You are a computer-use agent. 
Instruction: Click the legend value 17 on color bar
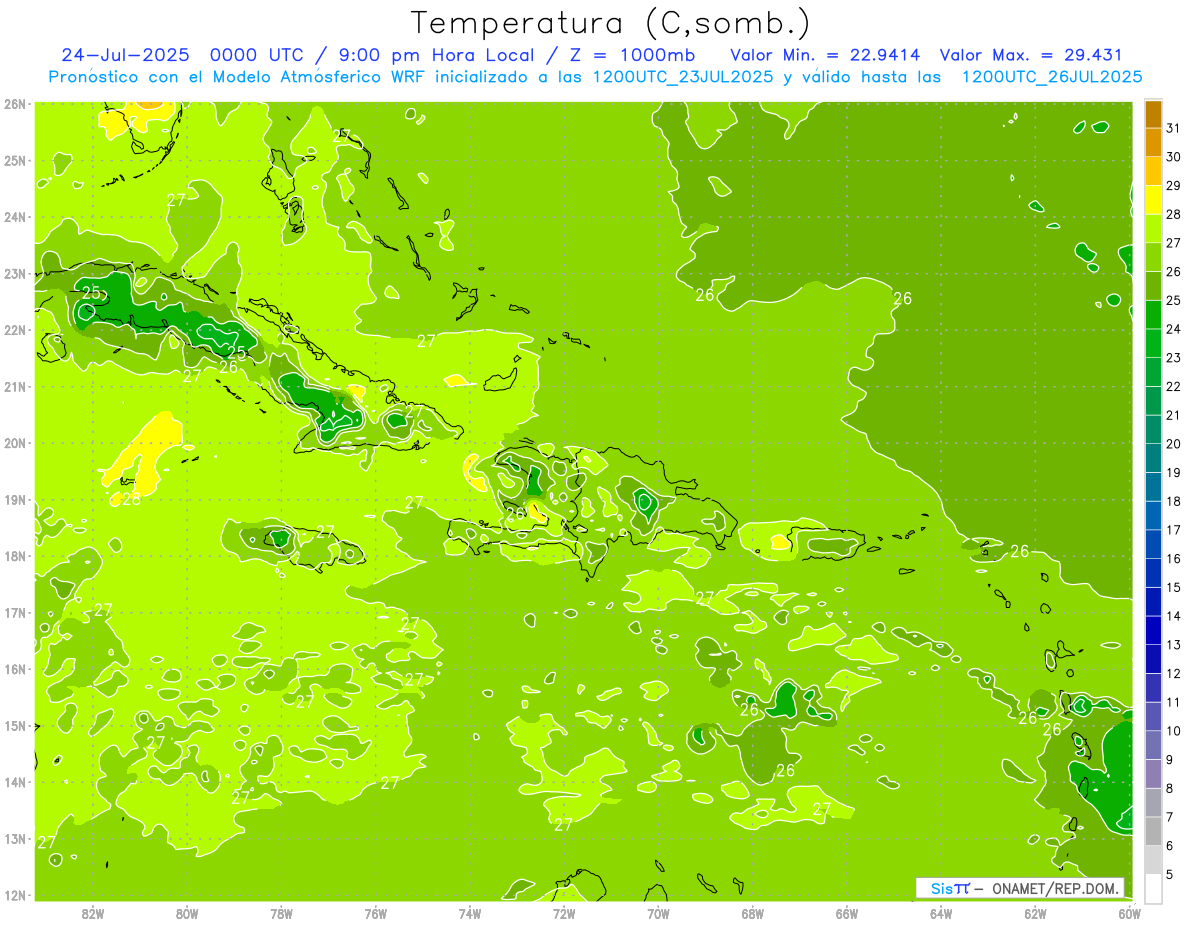pyautogui.click(x=1174, y=529)
